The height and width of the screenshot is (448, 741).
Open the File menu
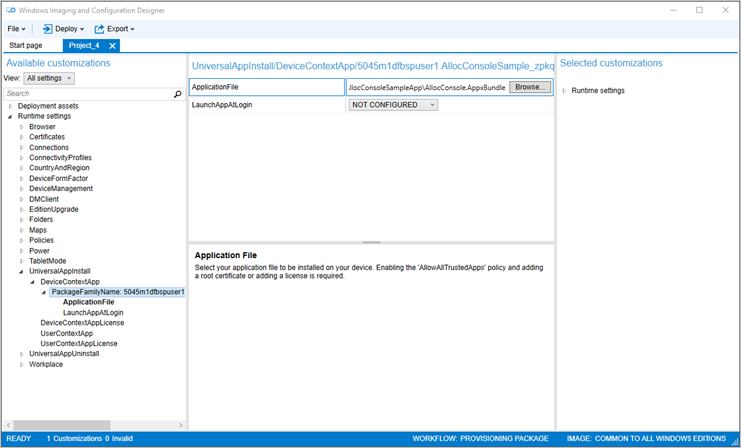tap(16, 29)
